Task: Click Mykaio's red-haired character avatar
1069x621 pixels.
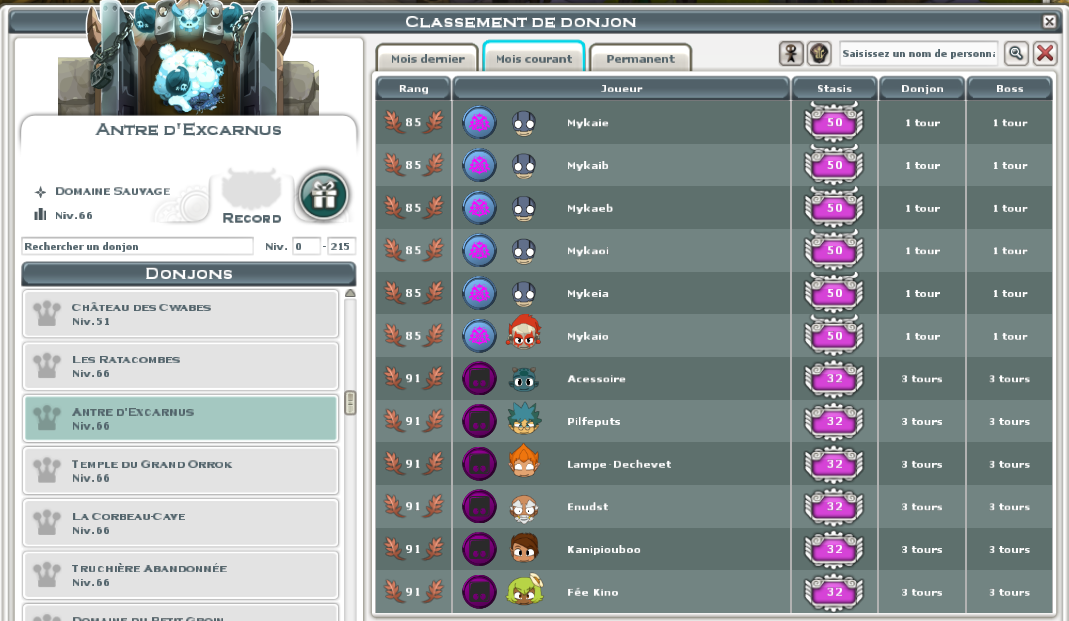Action: [x=523, y=334]
